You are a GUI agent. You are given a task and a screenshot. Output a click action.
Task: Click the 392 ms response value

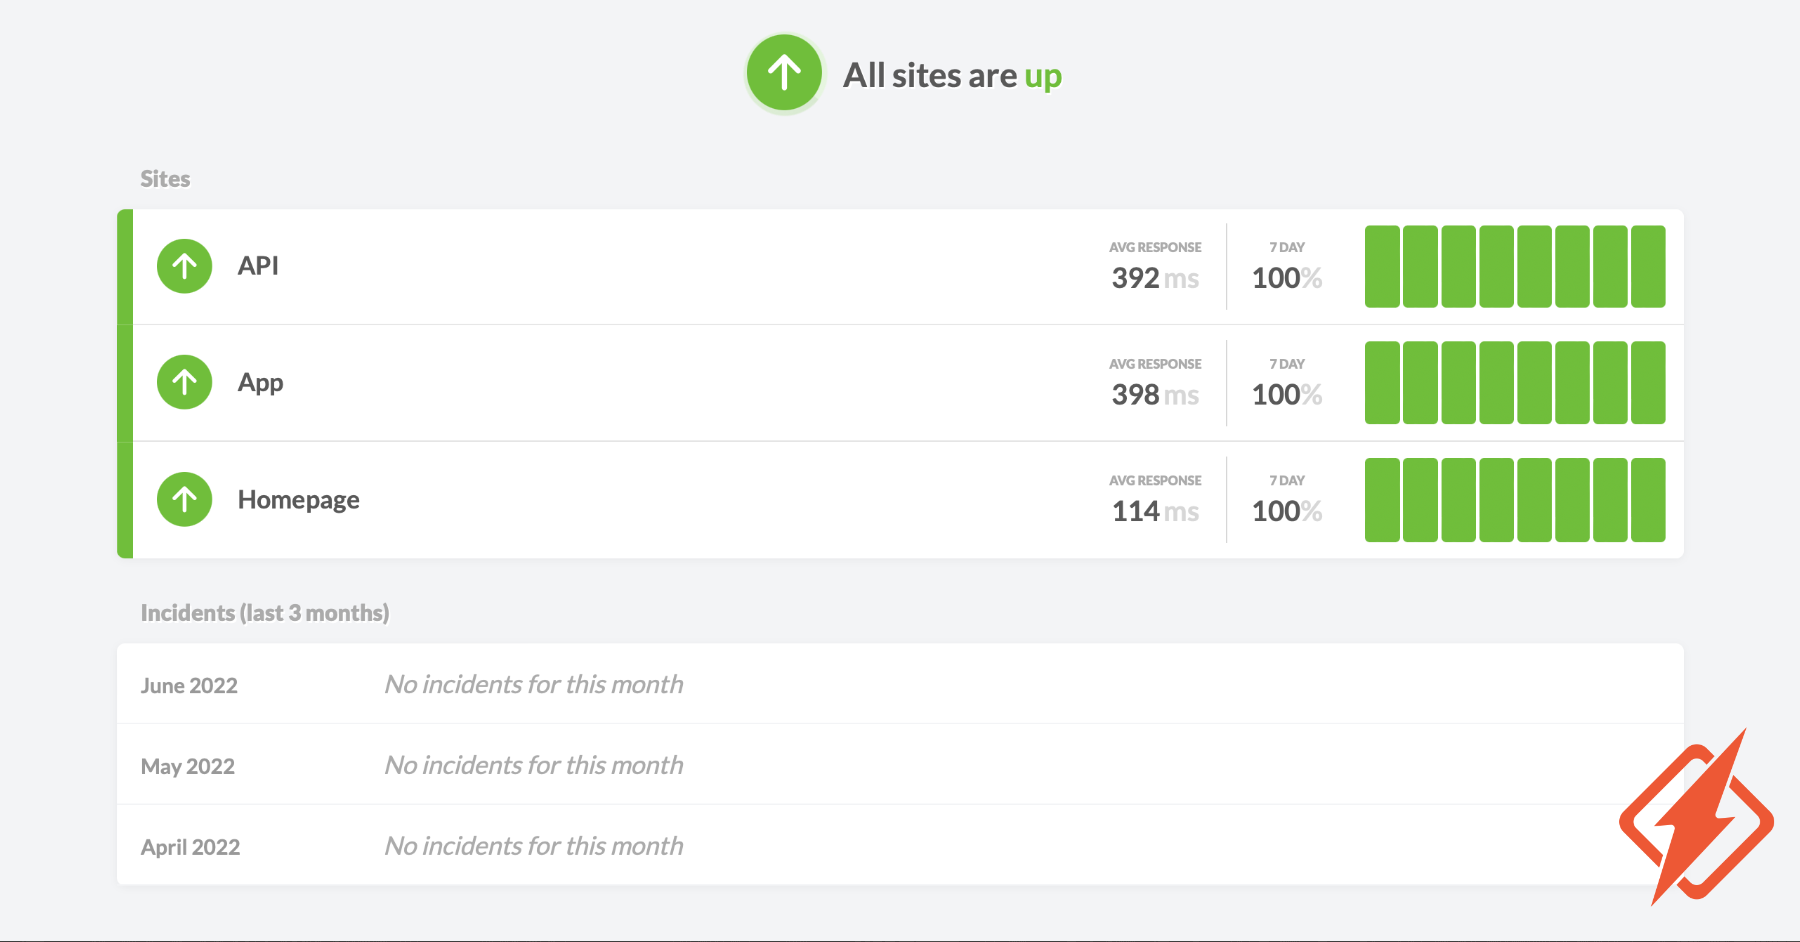[x=1155, y=278]
